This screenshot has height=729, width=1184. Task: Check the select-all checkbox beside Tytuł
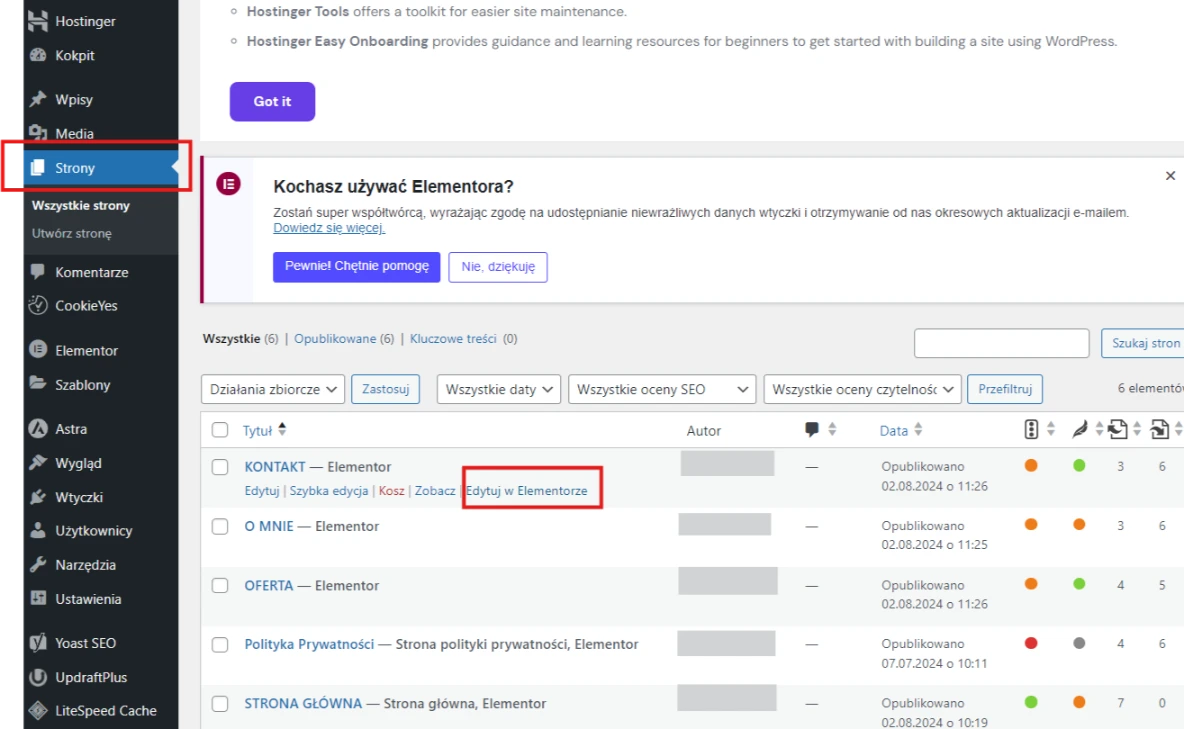(220, 430)
